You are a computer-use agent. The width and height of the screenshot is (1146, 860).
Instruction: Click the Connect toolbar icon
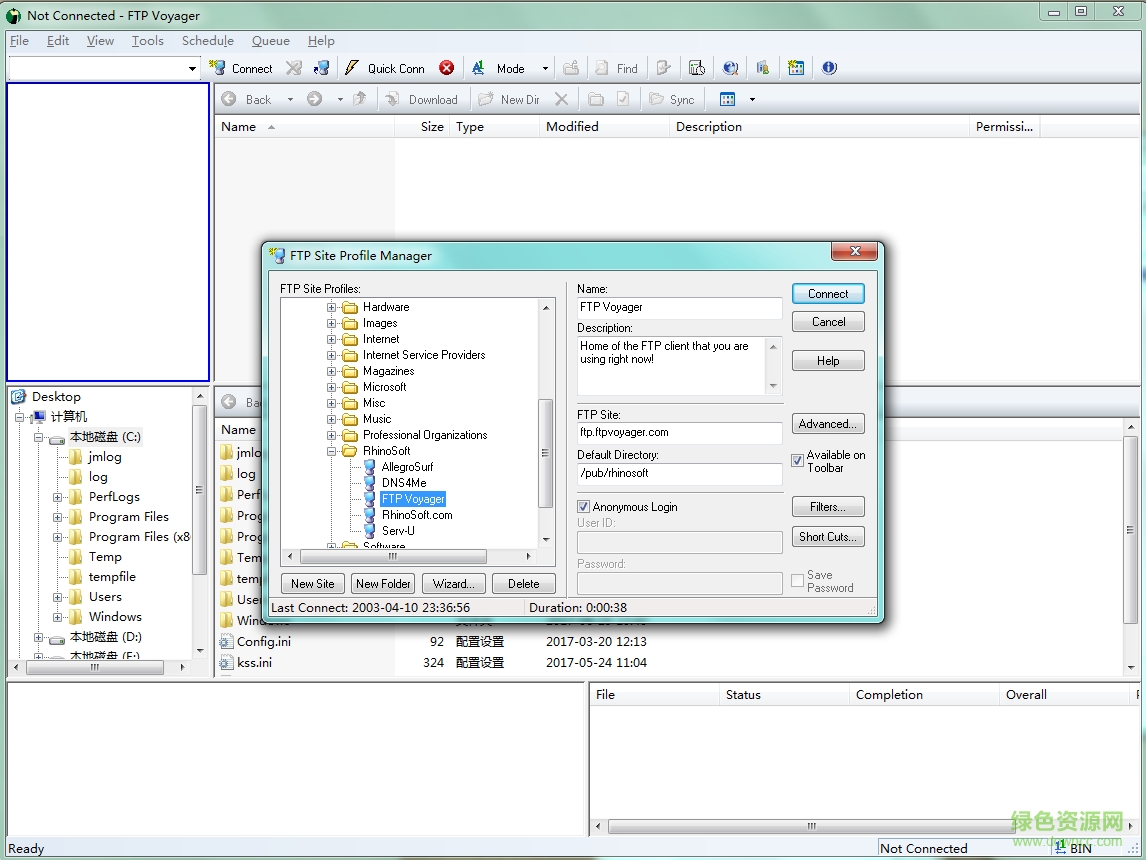[218, 68]
